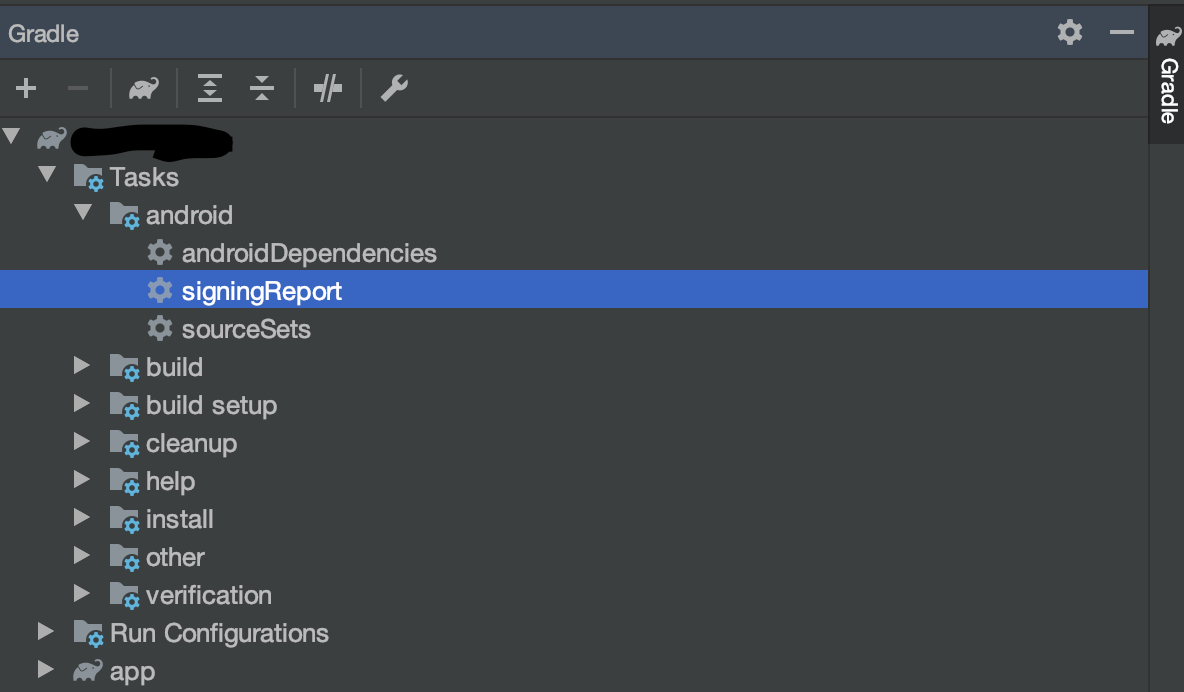Screen dimensions: 1184x692
Task: Click the plus icon to link Gradle project
Action: click(x=26, y=89)
